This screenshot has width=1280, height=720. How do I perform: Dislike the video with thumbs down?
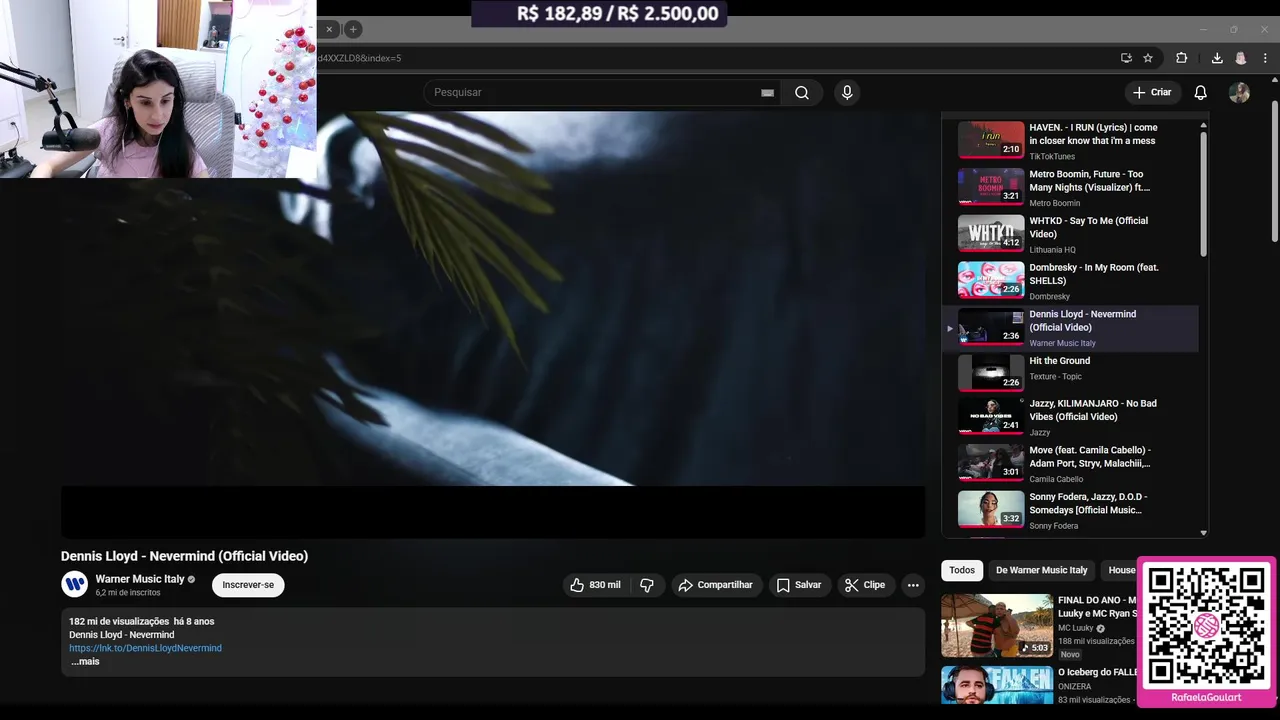647,585
